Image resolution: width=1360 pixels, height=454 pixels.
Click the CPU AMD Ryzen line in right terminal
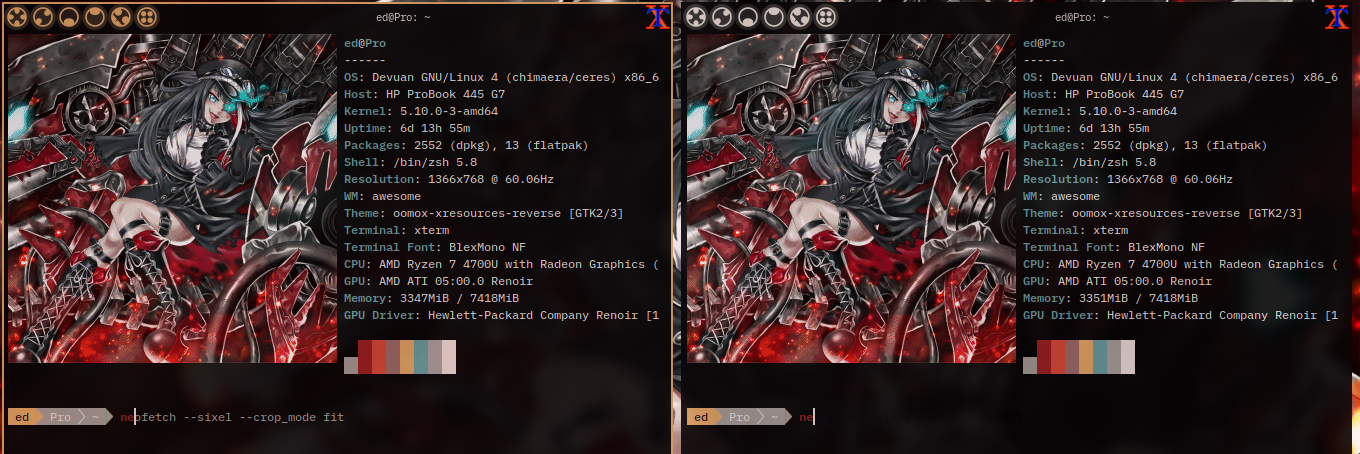tap(1180, 264)
